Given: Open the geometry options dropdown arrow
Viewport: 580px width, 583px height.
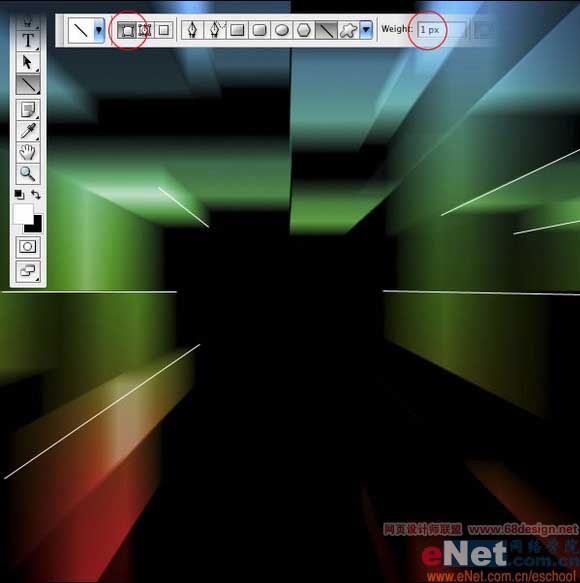Looking at the screenshot, I should tap(366, 30).
